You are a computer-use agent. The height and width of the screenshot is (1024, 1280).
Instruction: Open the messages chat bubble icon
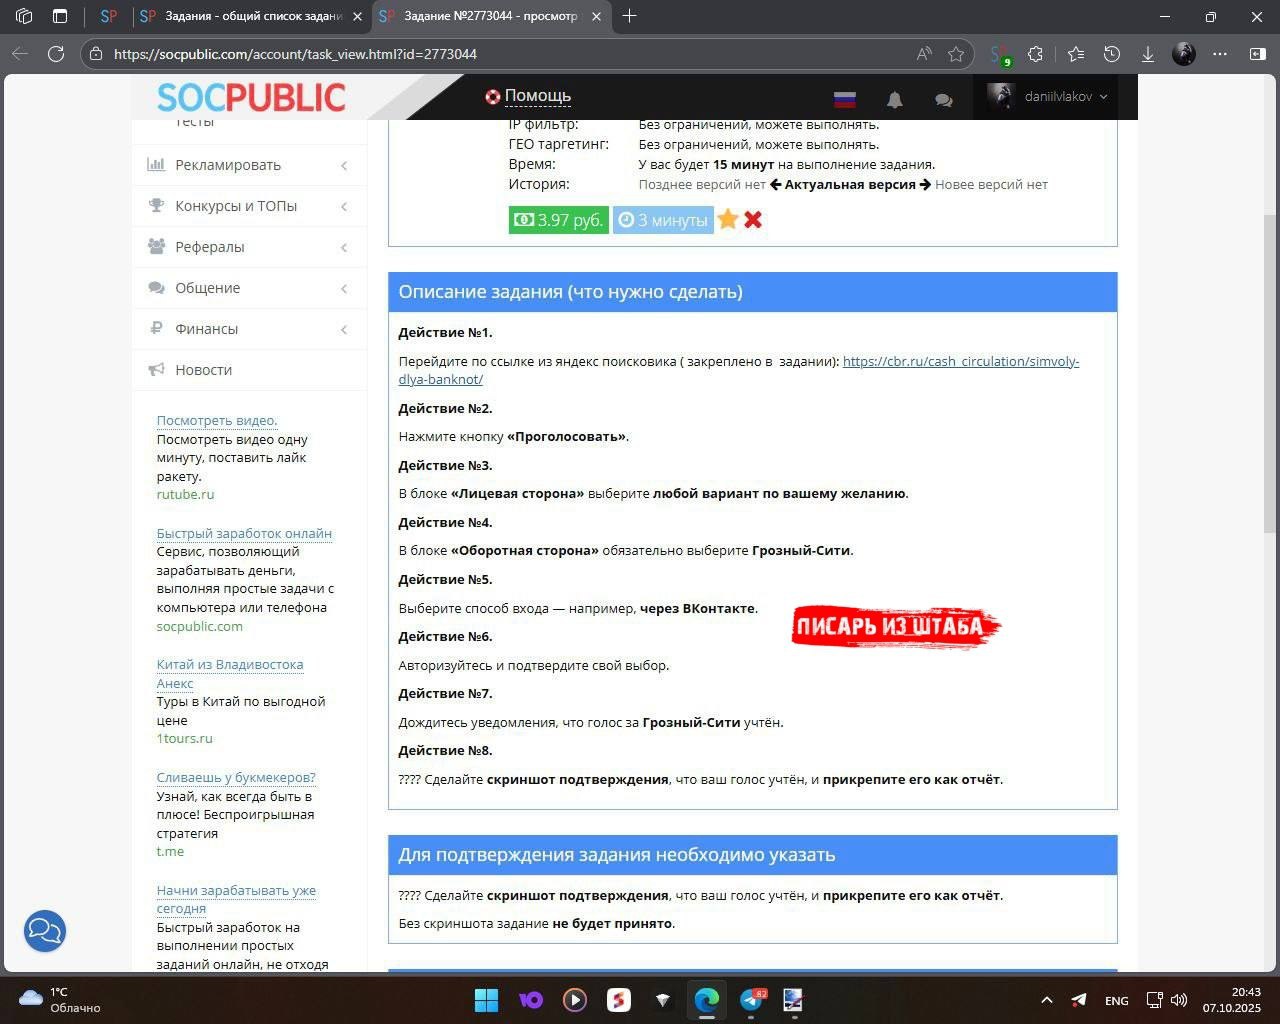tap(943, 99)
